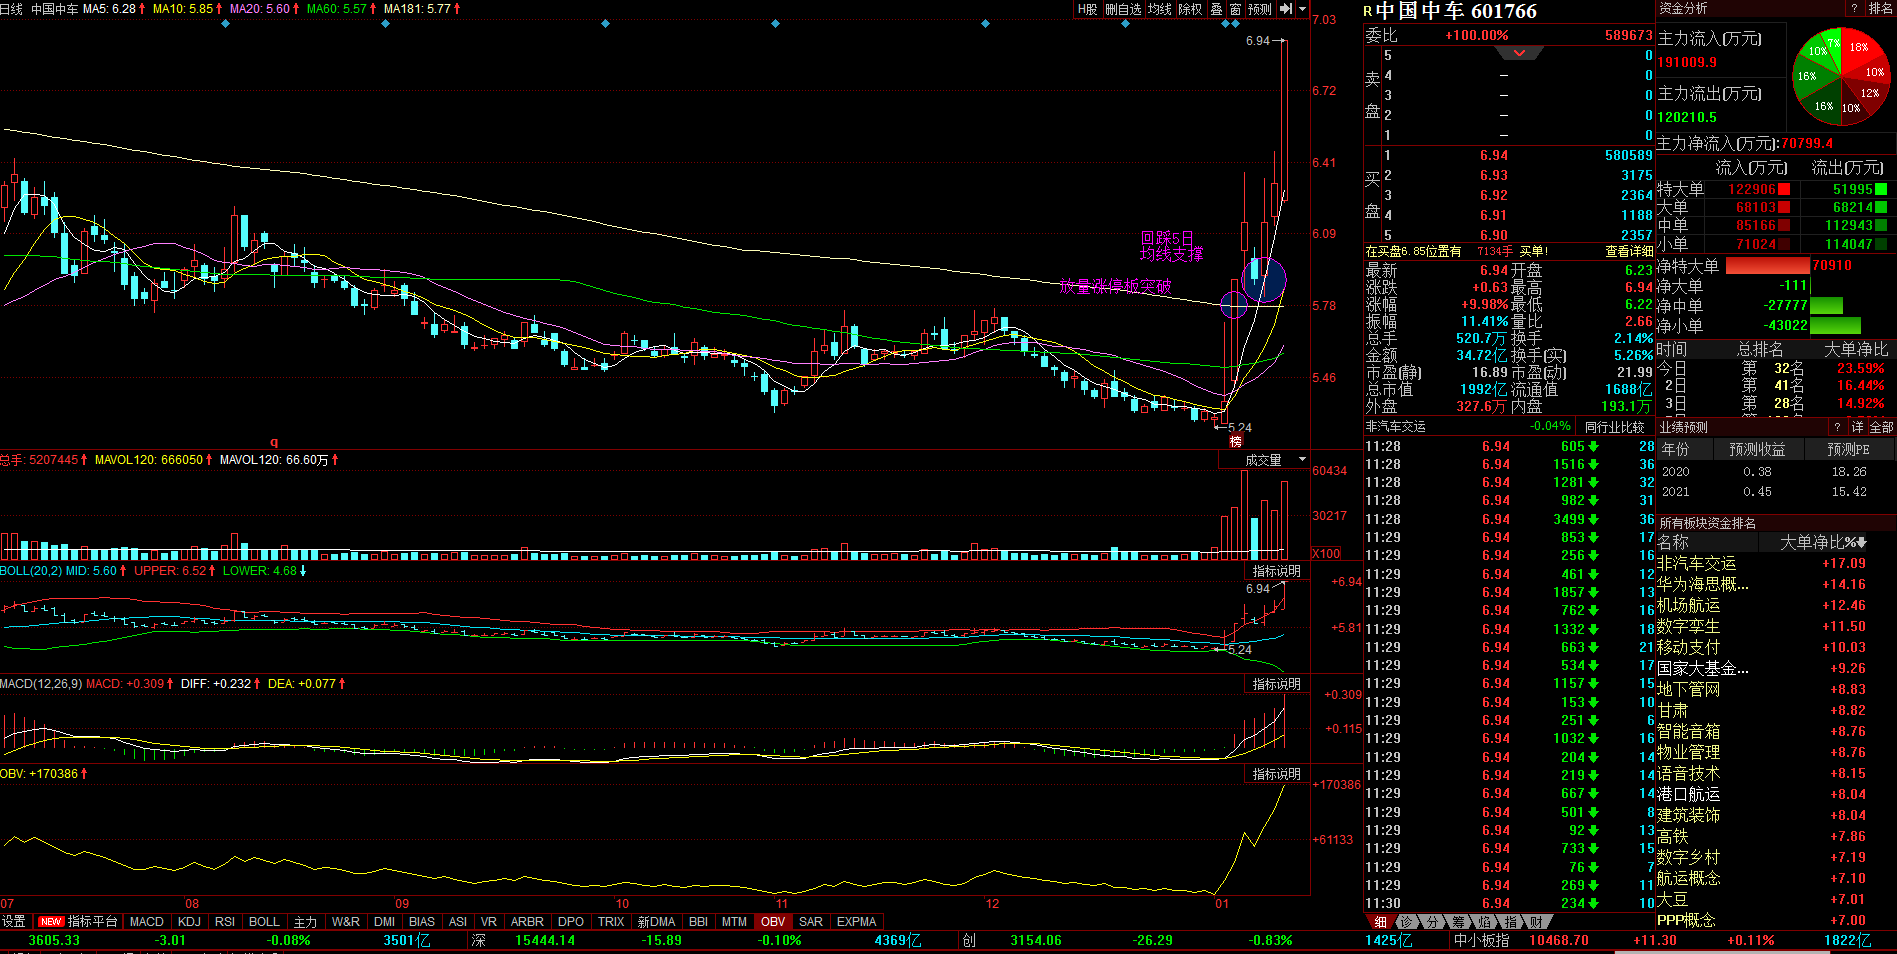
Task: Toggle 均线 moving average lines
Action: point(1160,9)
